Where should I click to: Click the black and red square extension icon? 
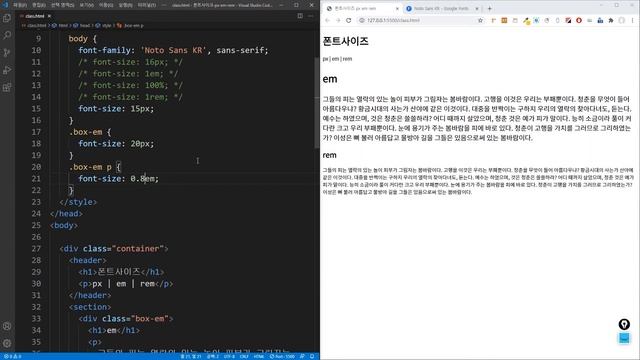point(568,20)
